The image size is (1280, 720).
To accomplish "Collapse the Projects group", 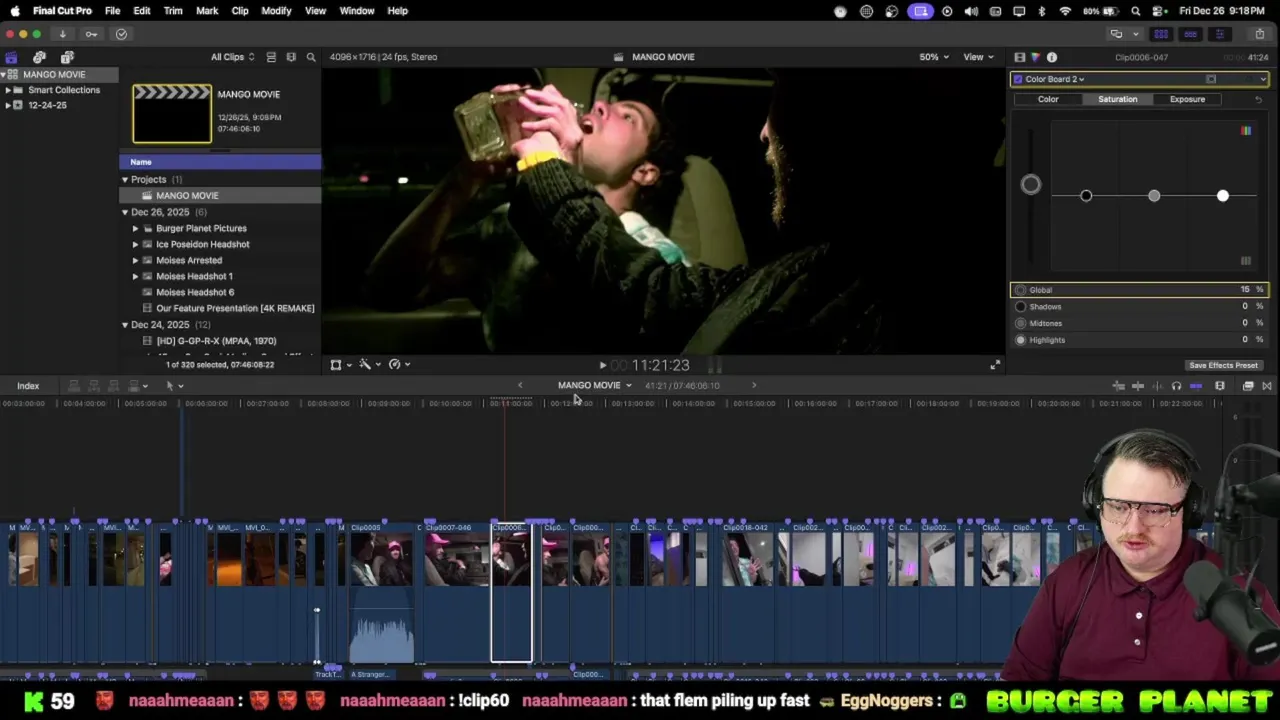I will (125, 180).
